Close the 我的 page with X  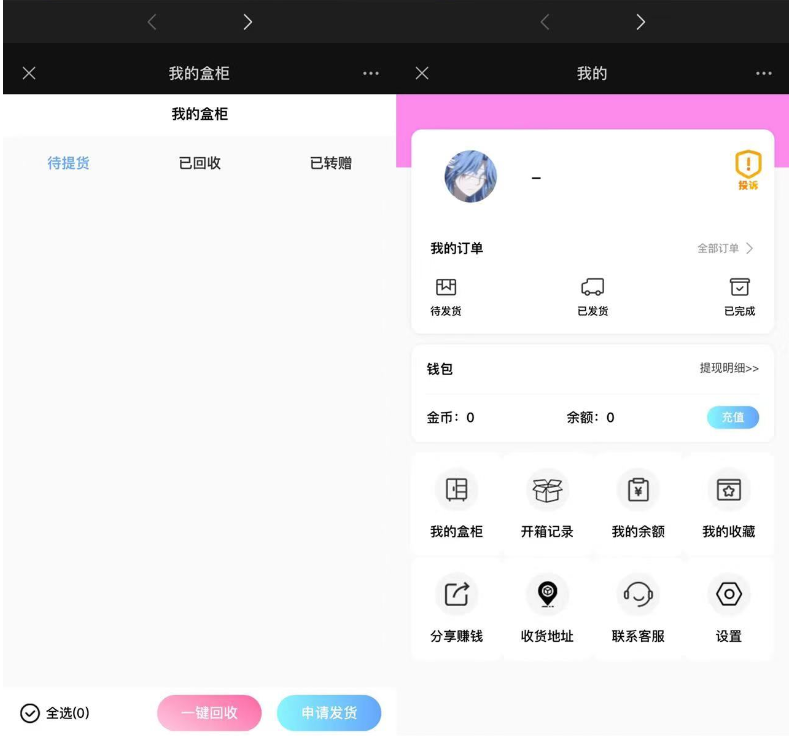[x=422, y=73]
